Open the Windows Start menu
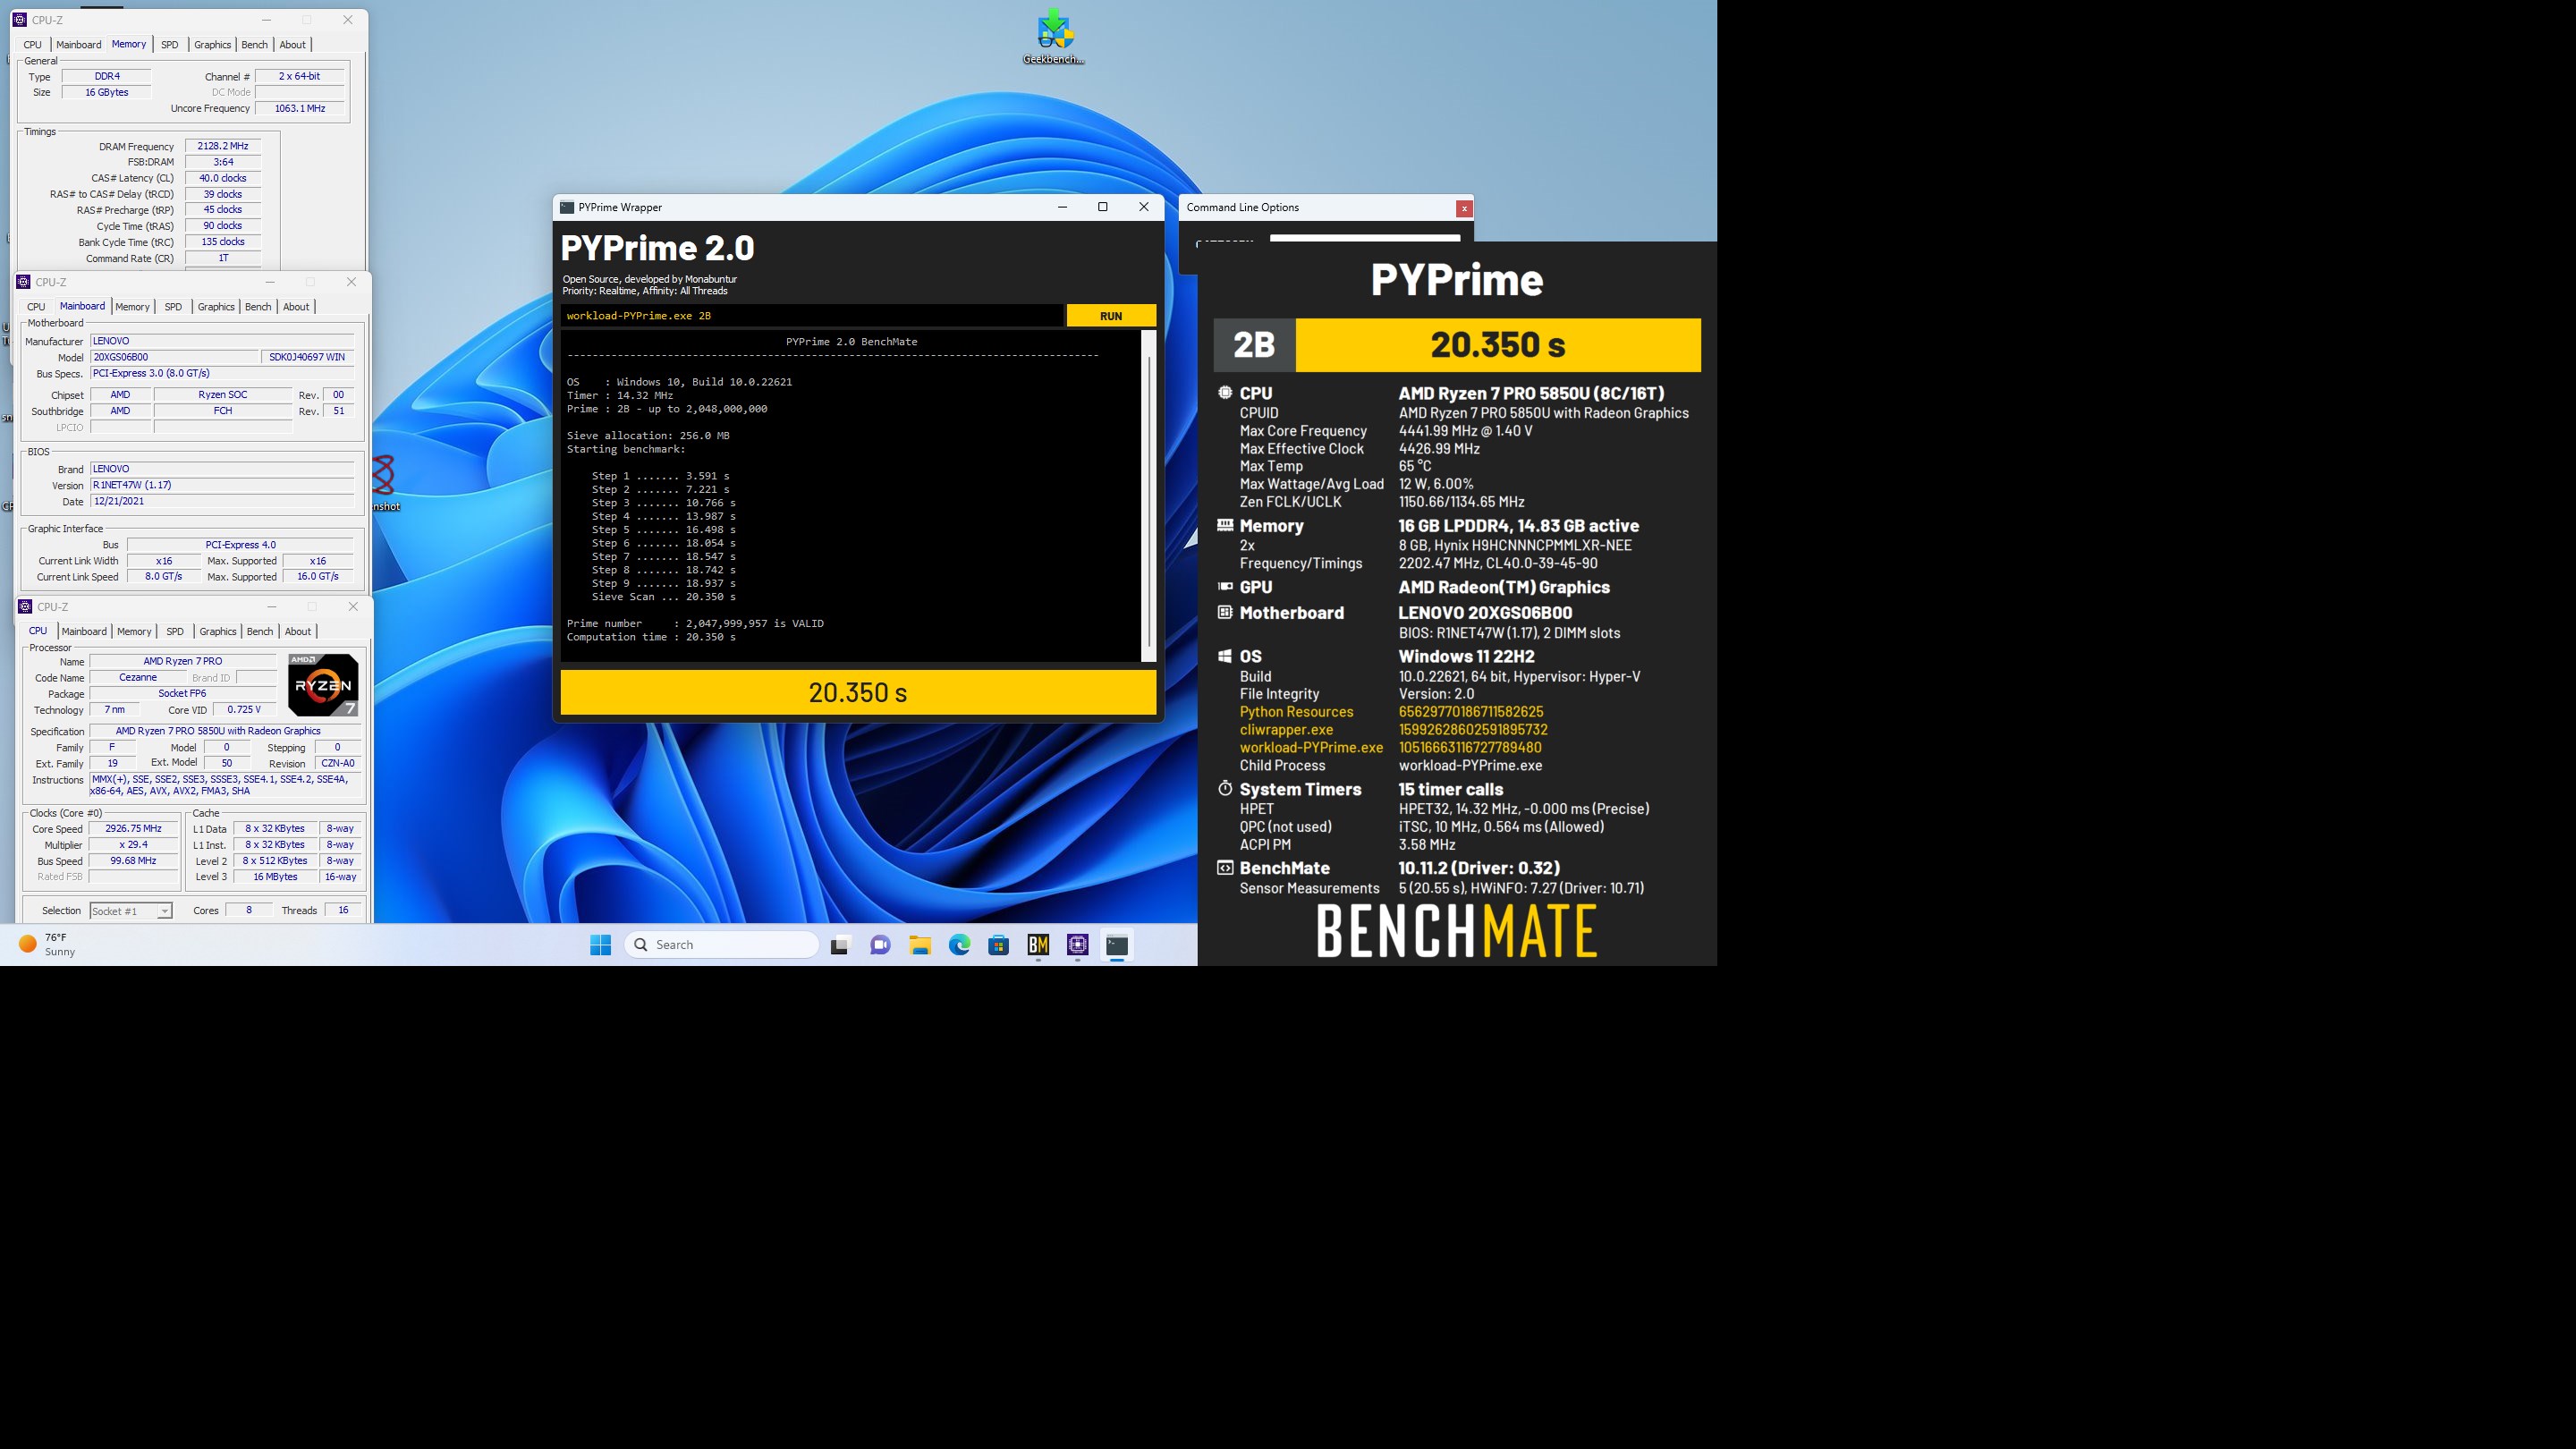 click(x=600, y=945)
